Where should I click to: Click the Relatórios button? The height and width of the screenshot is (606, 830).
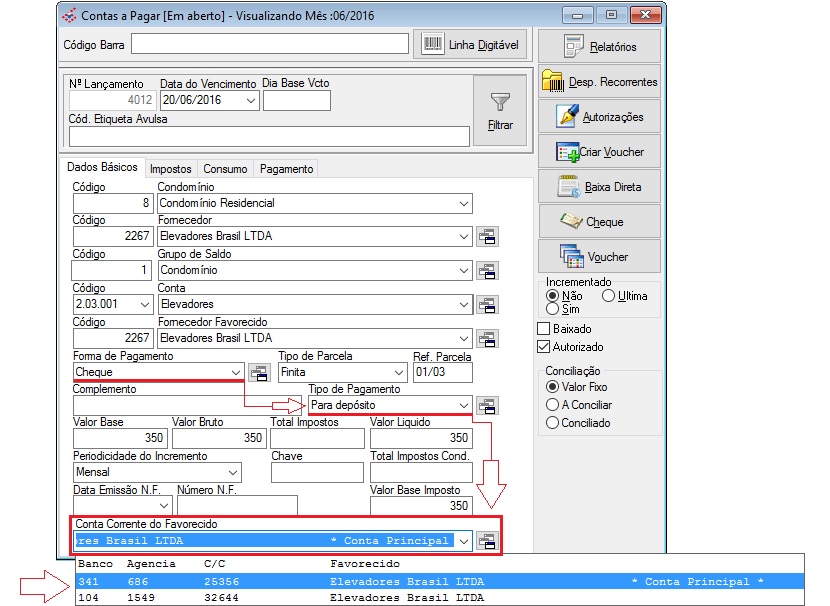(x=600, y=47)
